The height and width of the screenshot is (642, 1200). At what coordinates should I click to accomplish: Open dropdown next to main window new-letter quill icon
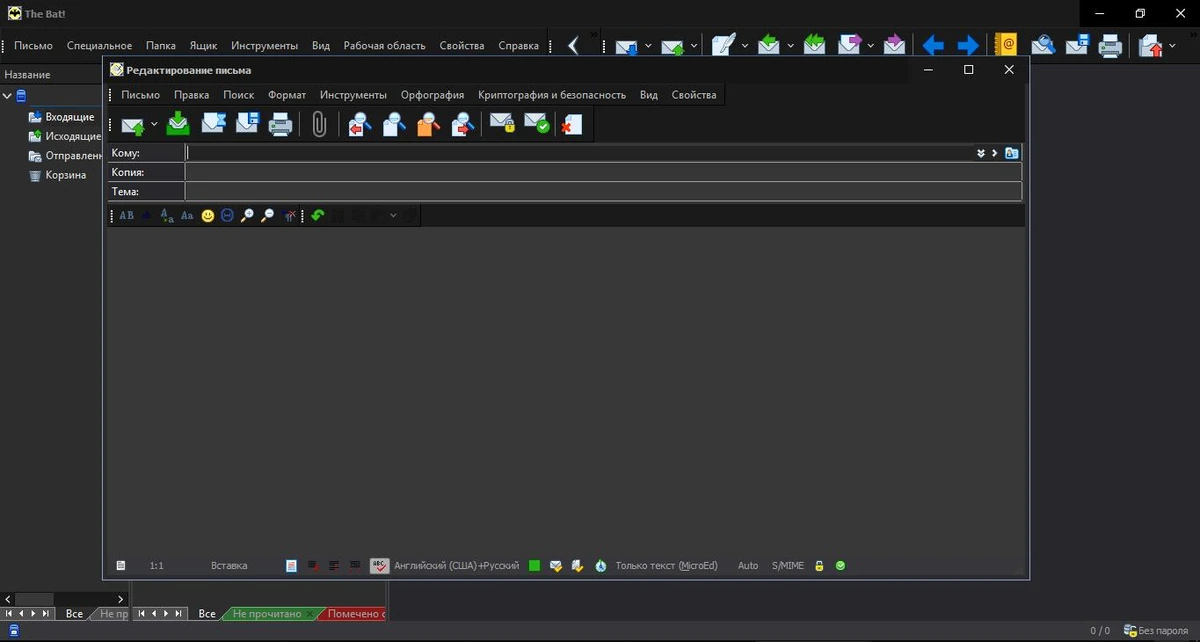[x=744, y=45]
